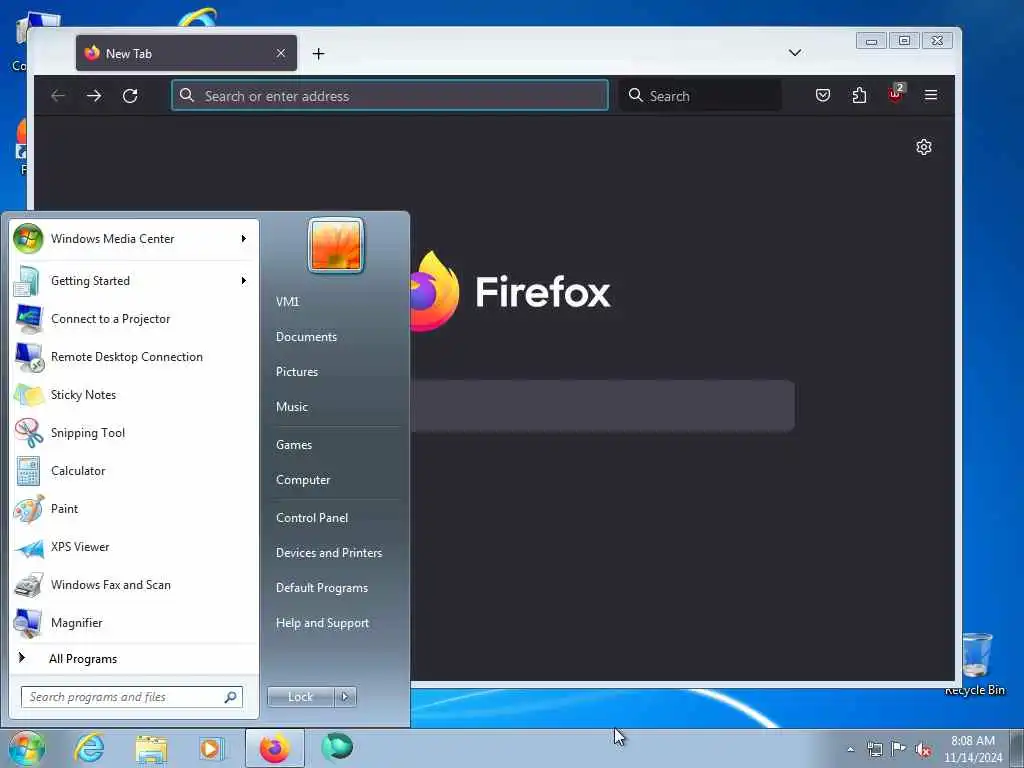This screenshot has width=1024, height=768.
Task: Expand the list all tabs chevron
Action: tap(795, 53)
